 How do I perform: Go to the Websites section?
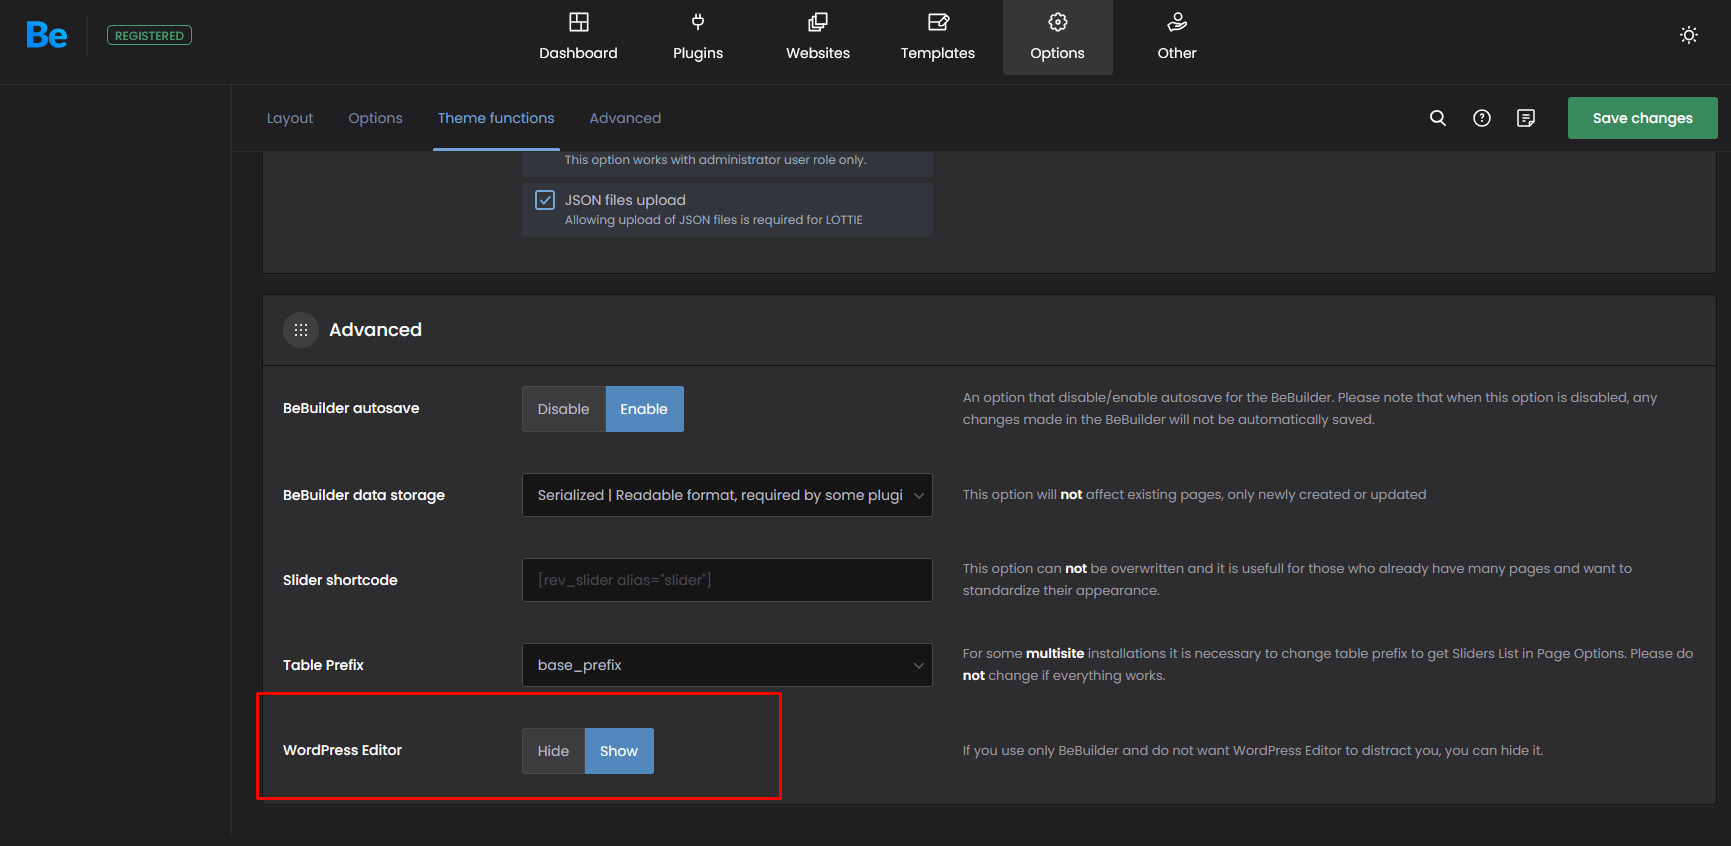coord(817,37)
